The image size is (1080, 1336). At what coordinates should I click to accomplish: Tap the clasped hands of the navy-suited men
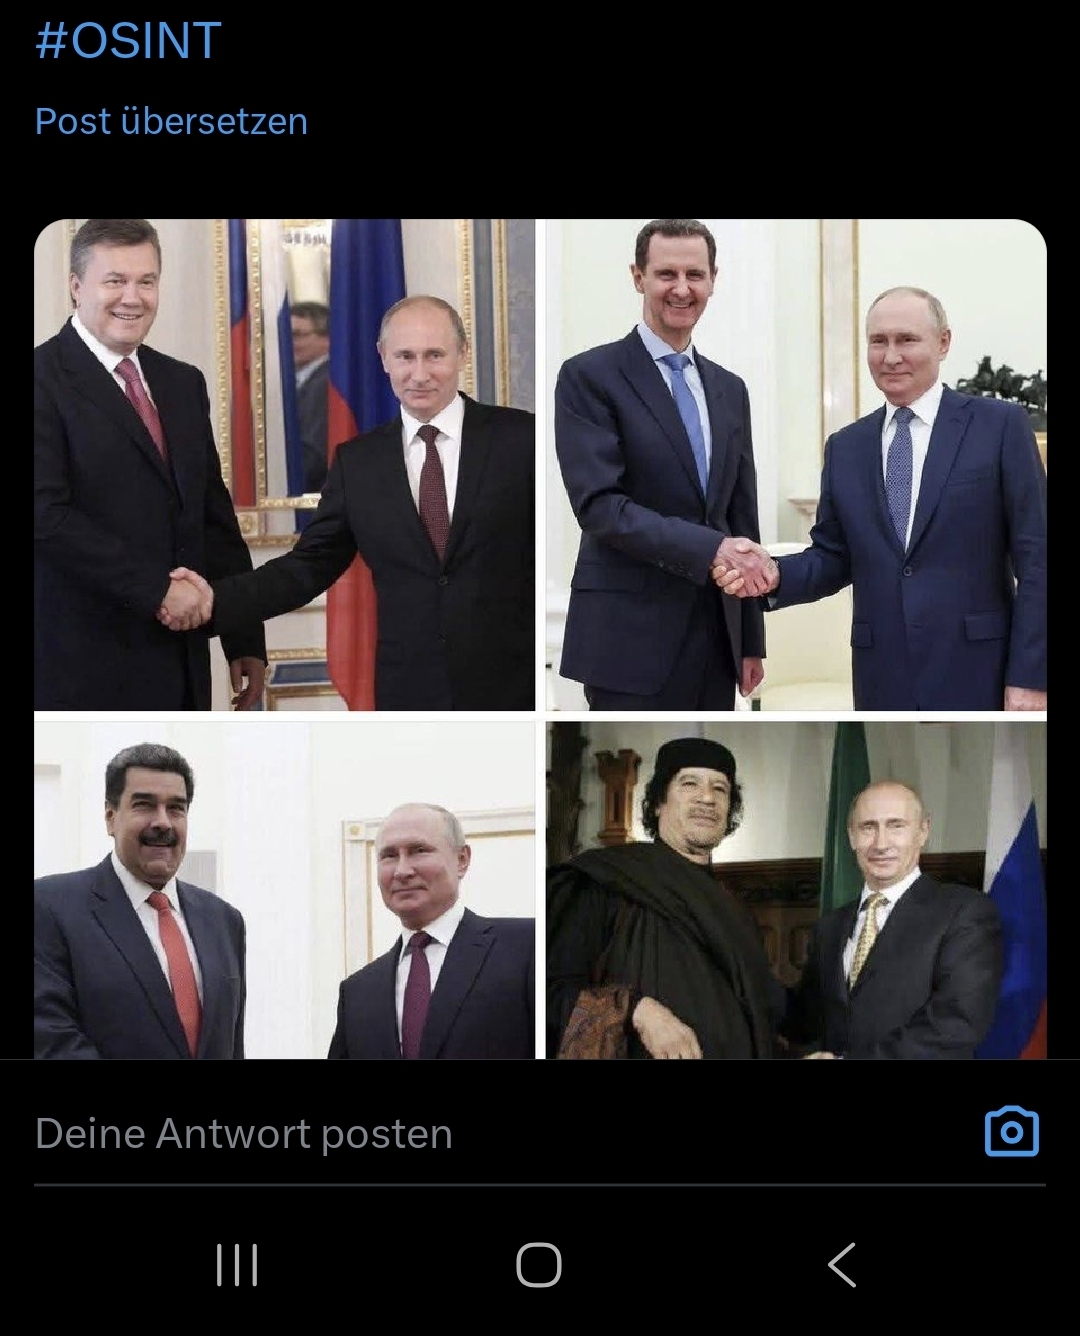(745, 566)
